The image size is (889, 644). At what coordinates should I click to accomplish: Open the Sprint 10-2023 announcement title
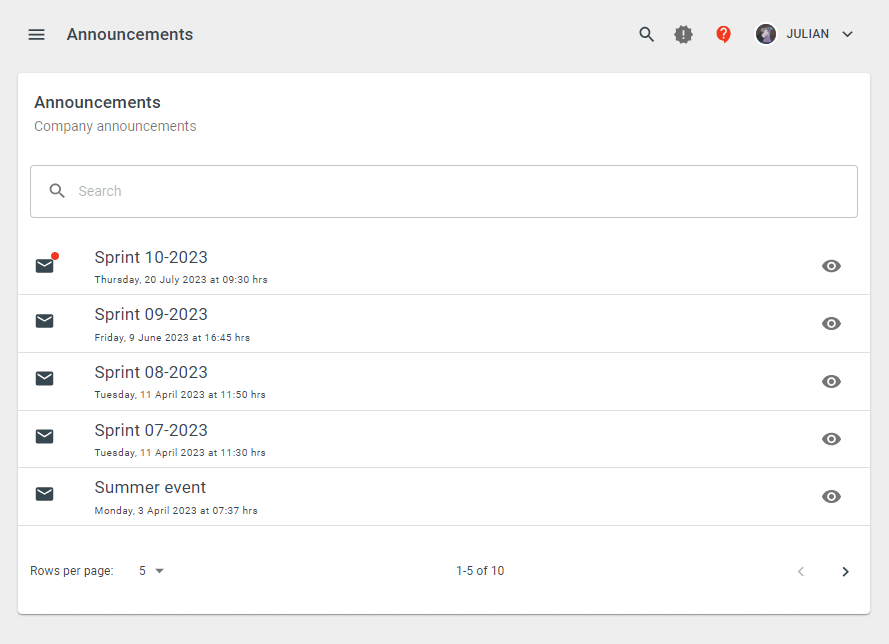(151, 257)
